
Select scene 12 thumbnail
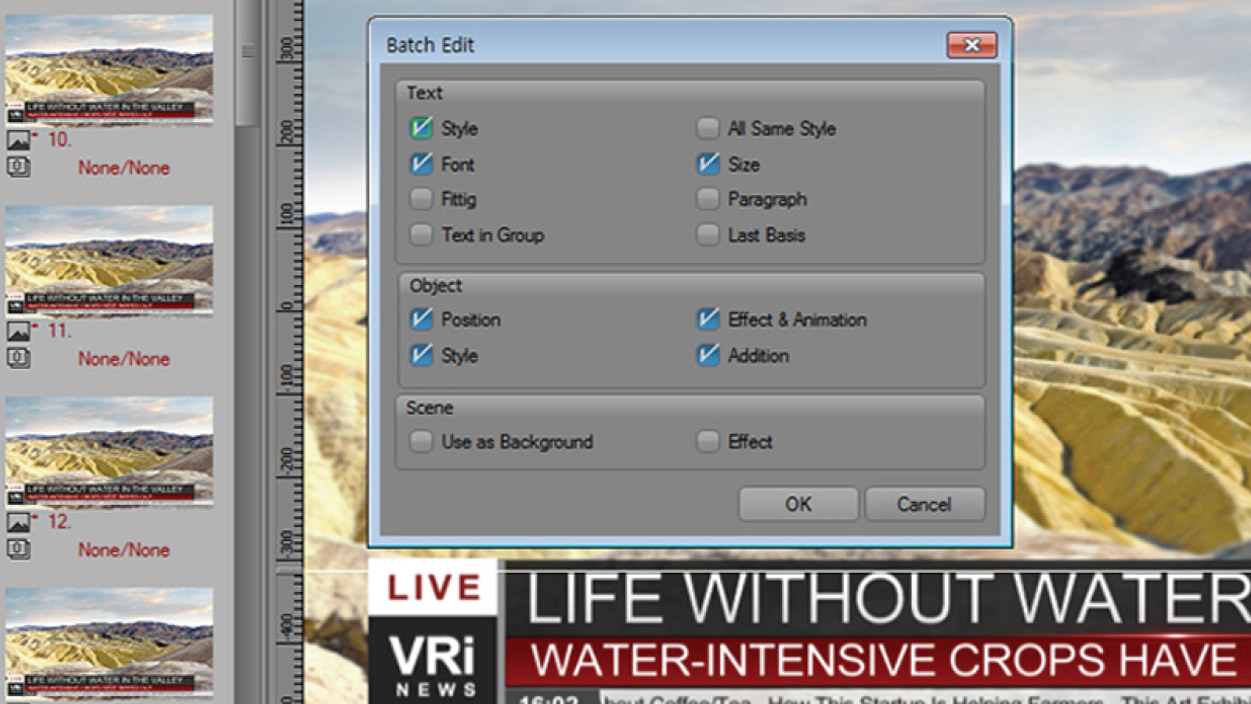click(109, 451)
